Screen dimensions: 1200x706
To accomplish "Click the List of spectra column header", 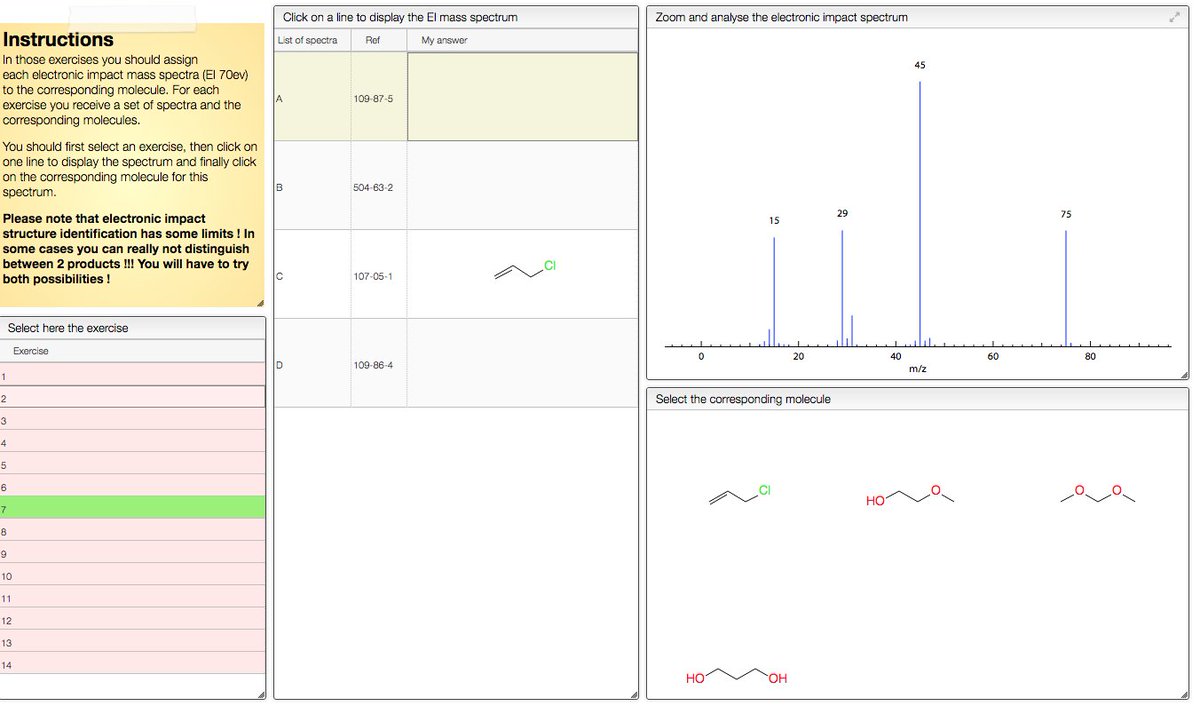I will pyautogui.click(x=312, y=40).
